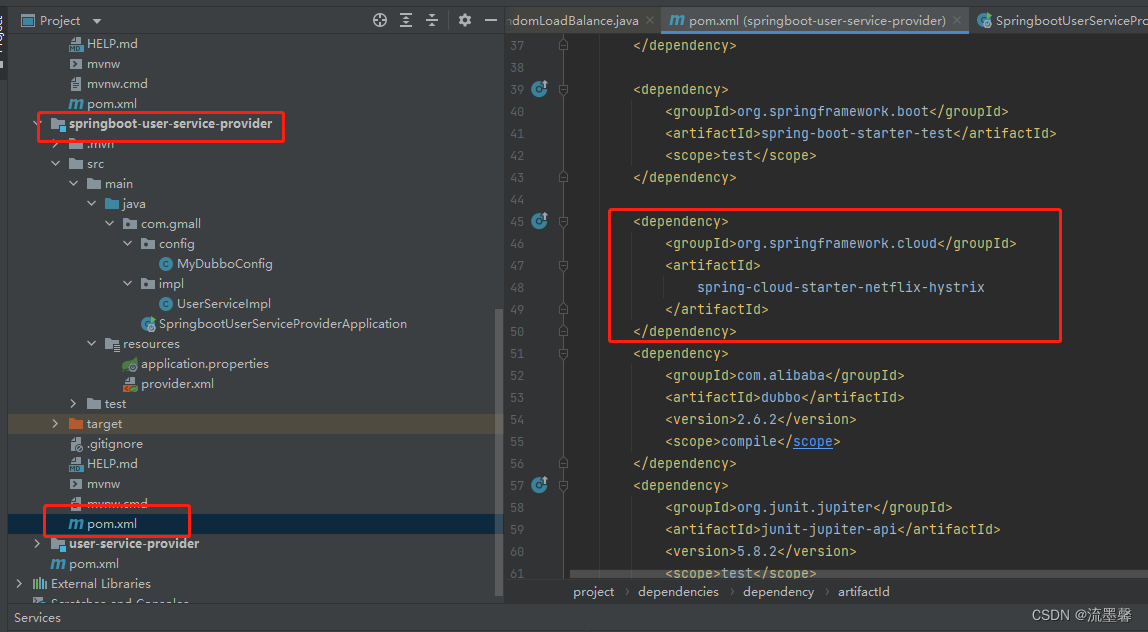Screen dimensions: 1148x632
Task: Open the Project view dropdown
Action: pyautogui.click(x=97, y=21)
